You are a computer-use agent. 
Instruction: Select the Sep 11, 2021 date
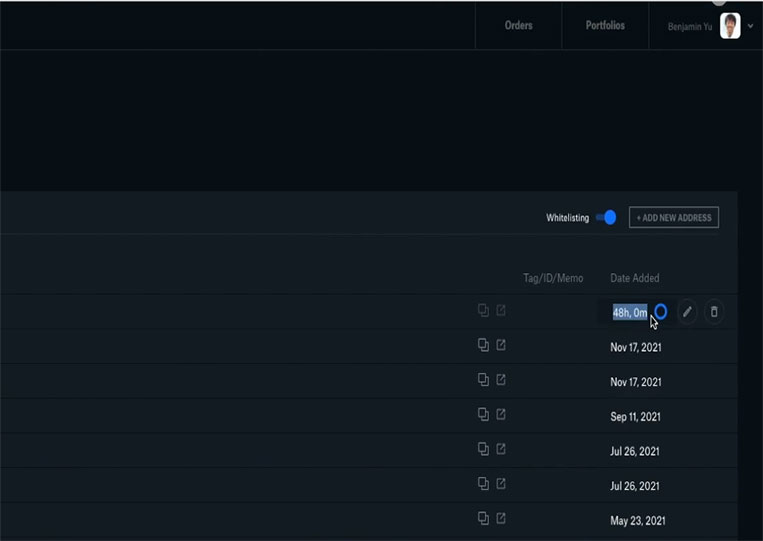(636, 417)
